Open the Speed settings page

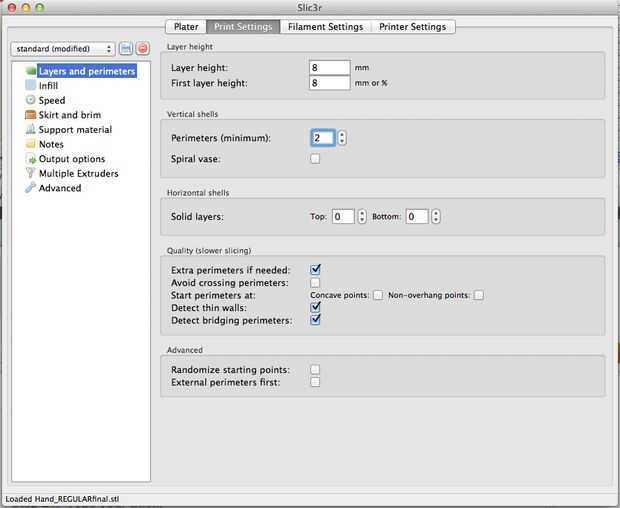[52, 100]
